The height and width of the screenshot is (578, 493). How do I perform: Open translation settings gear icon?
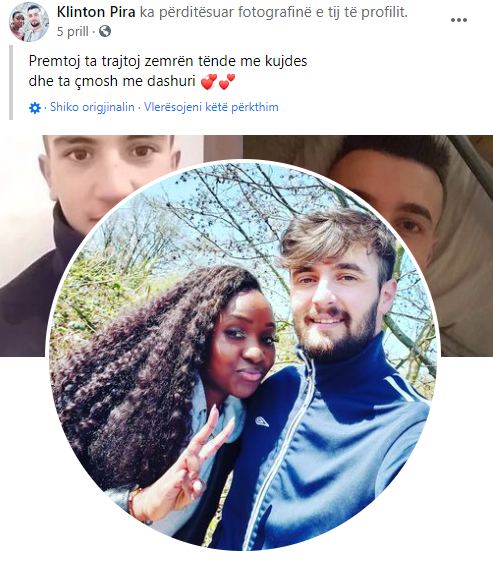(x=35, y=108)
